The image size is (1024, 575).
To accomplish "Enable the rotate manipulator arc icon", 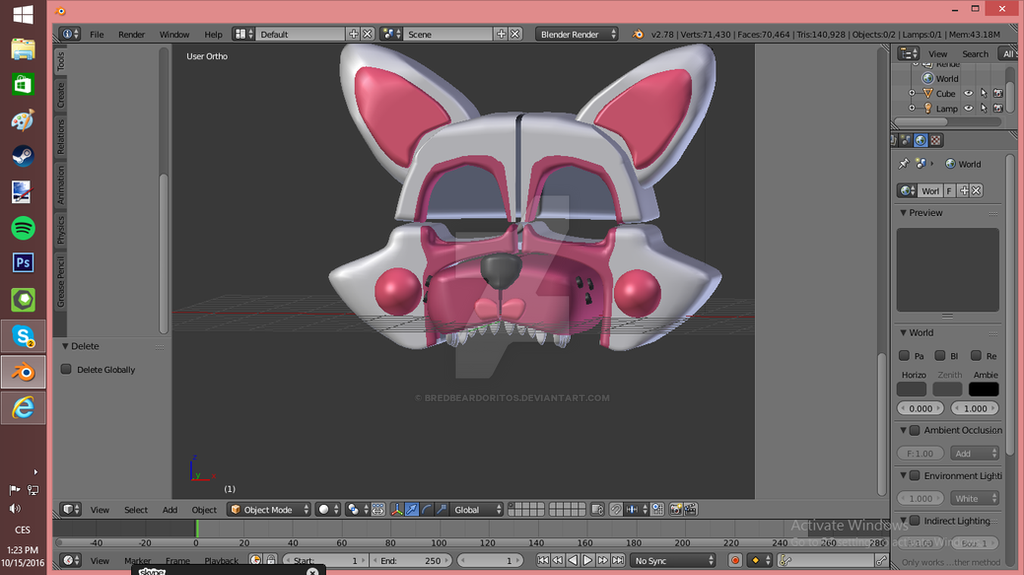I will point(426,510).
